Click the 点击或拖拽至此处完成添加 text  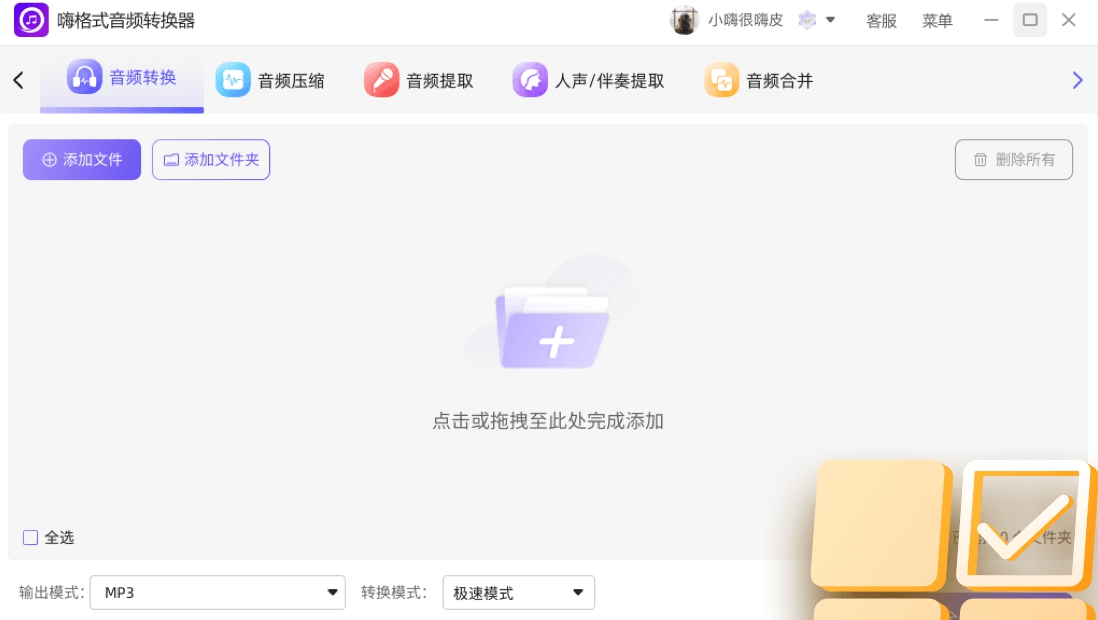(548, 421)
